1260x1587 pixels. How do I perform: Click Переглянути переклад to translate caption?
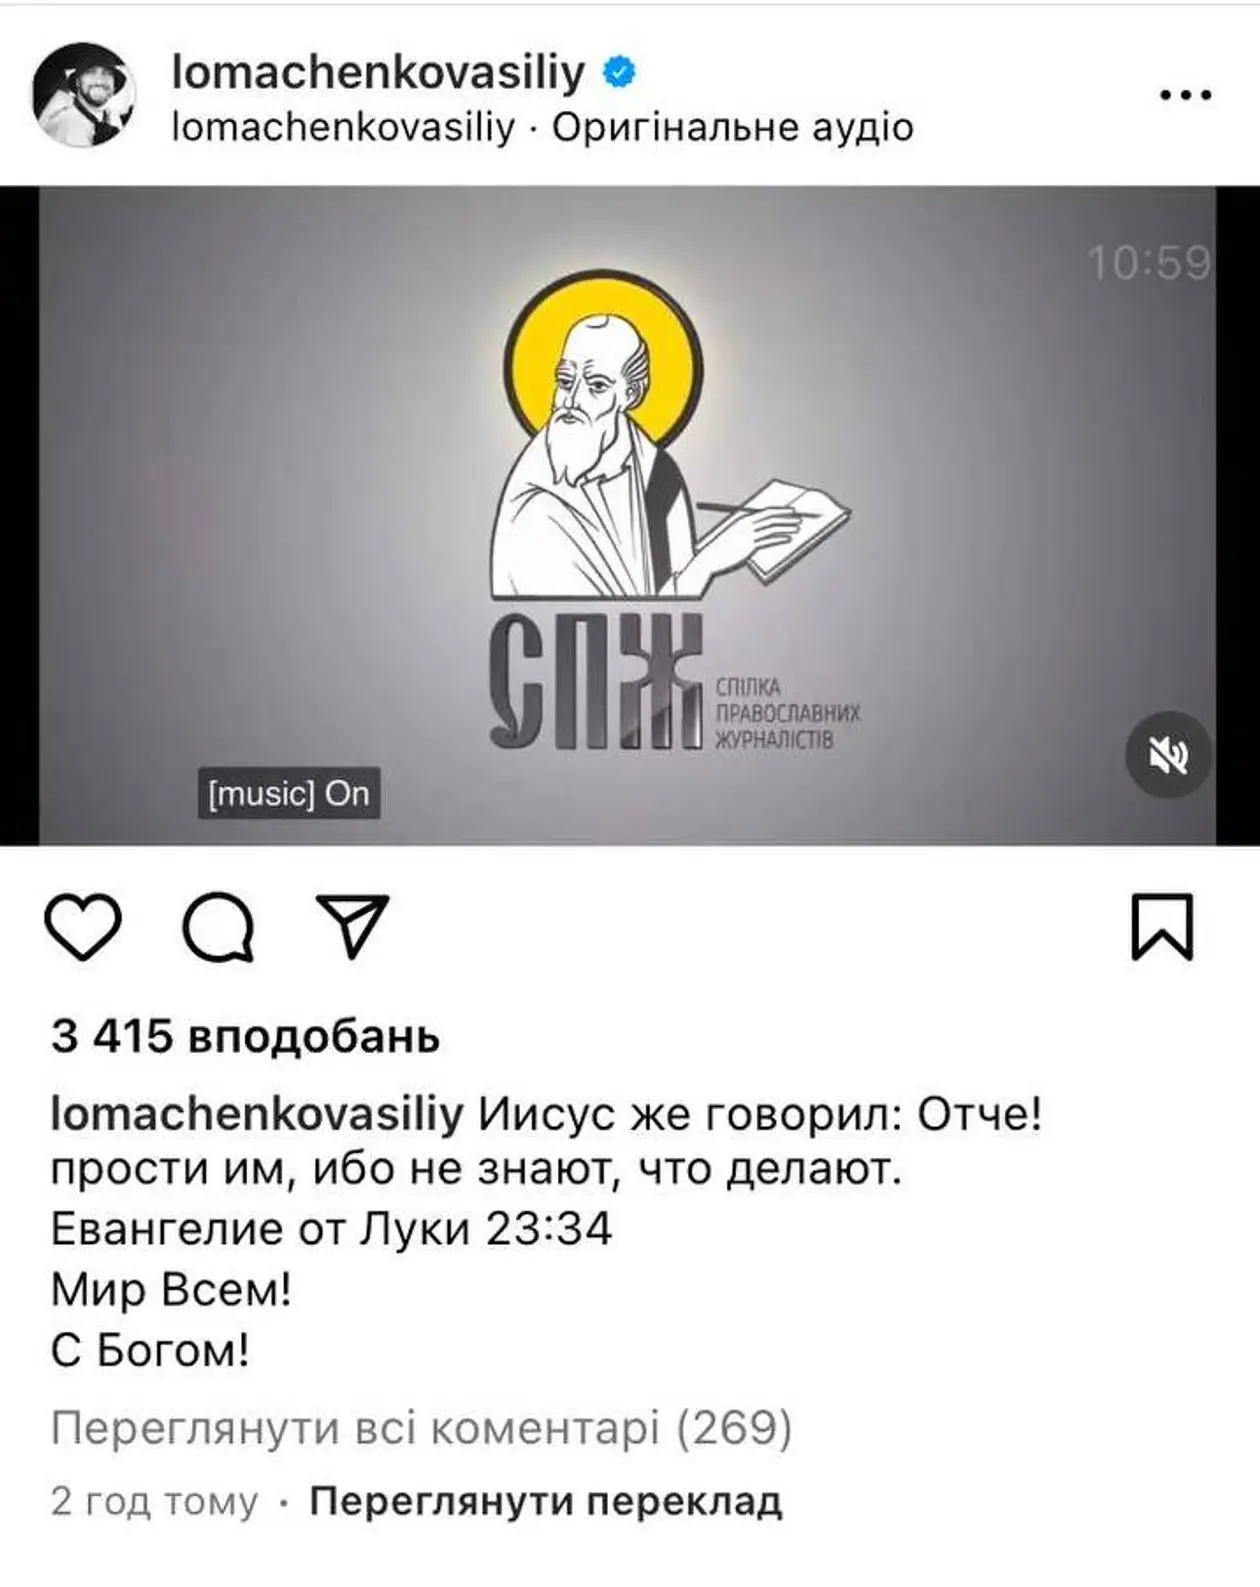[546, 1502]
